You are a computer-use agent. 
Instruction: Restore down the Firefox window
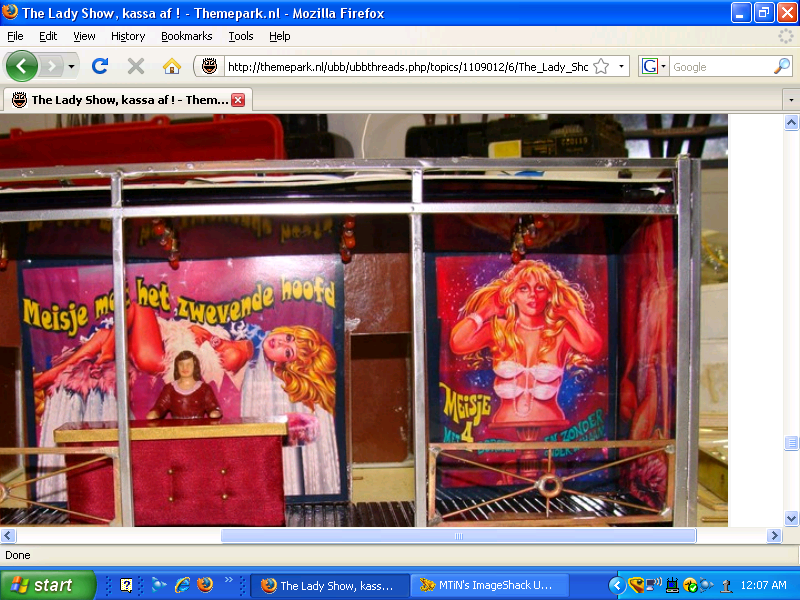click(764, 13)
